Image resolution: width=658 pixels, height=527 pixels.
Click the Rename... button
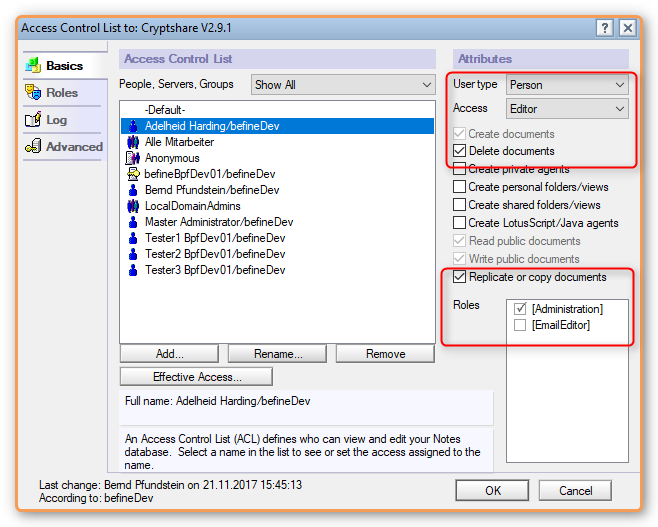pos(277,354)
